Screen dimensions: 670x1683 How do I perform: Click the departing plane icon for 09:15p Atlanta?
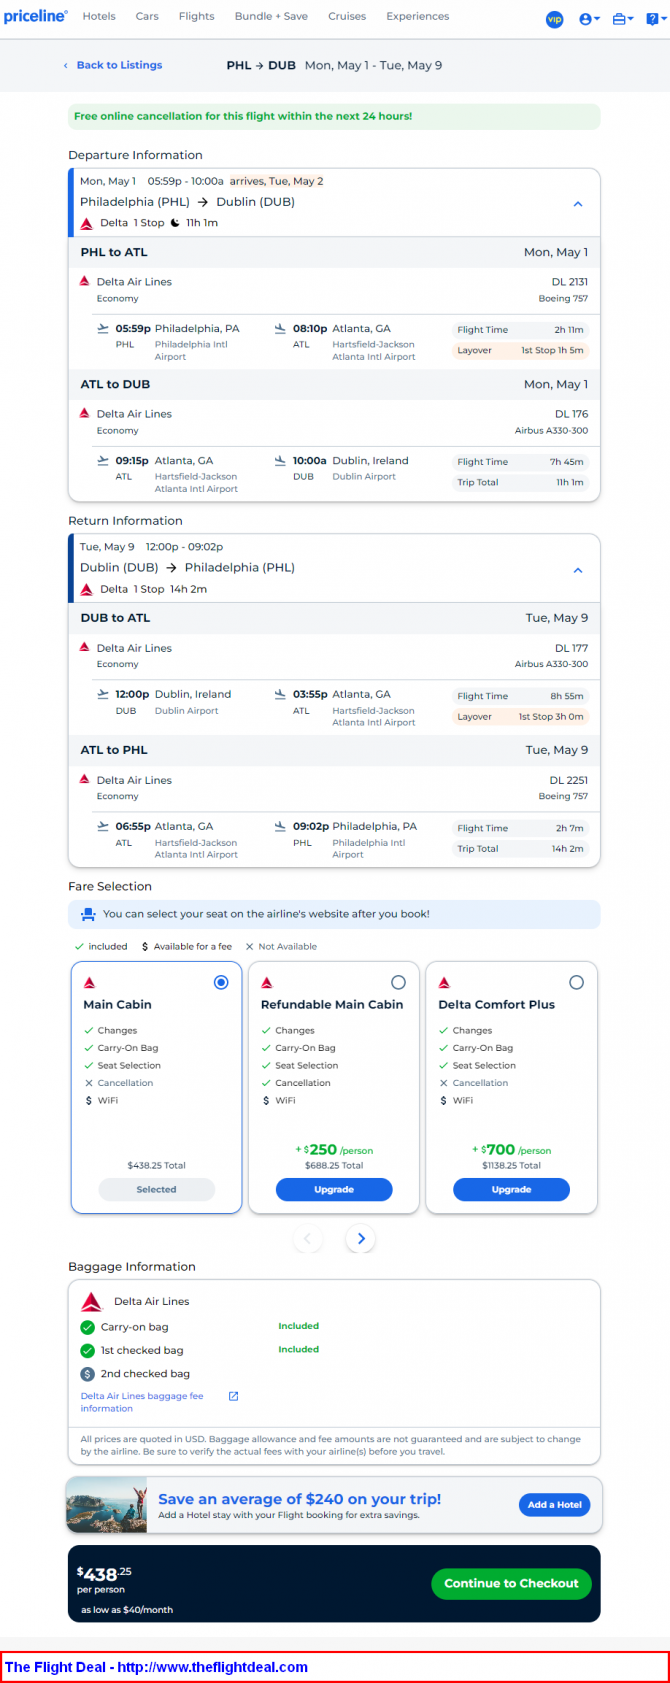click(x=102, y=460)
